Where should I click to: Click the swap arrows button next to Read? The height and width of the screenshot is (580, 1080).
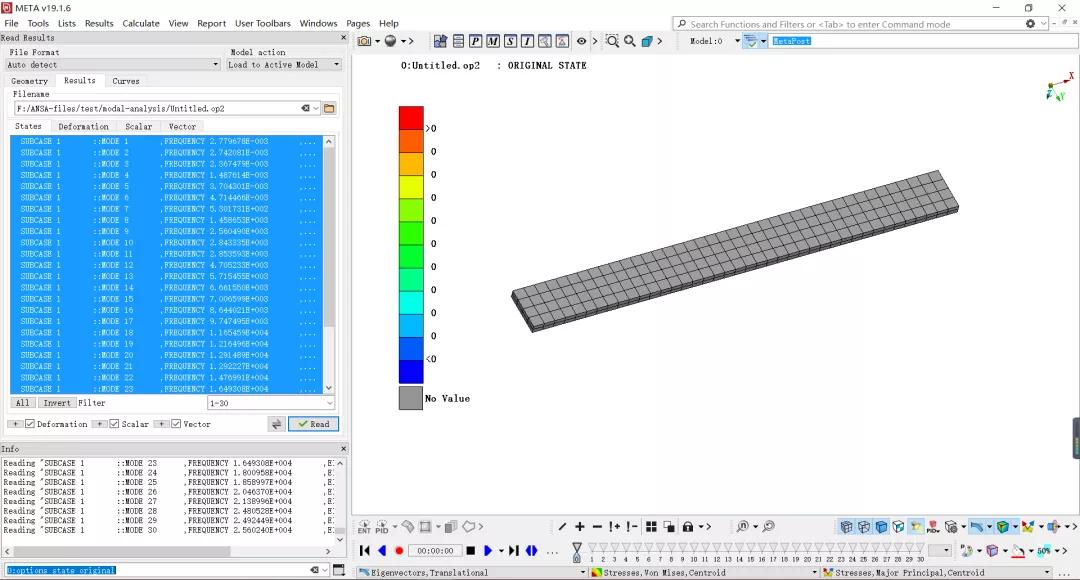coord(276,424)
